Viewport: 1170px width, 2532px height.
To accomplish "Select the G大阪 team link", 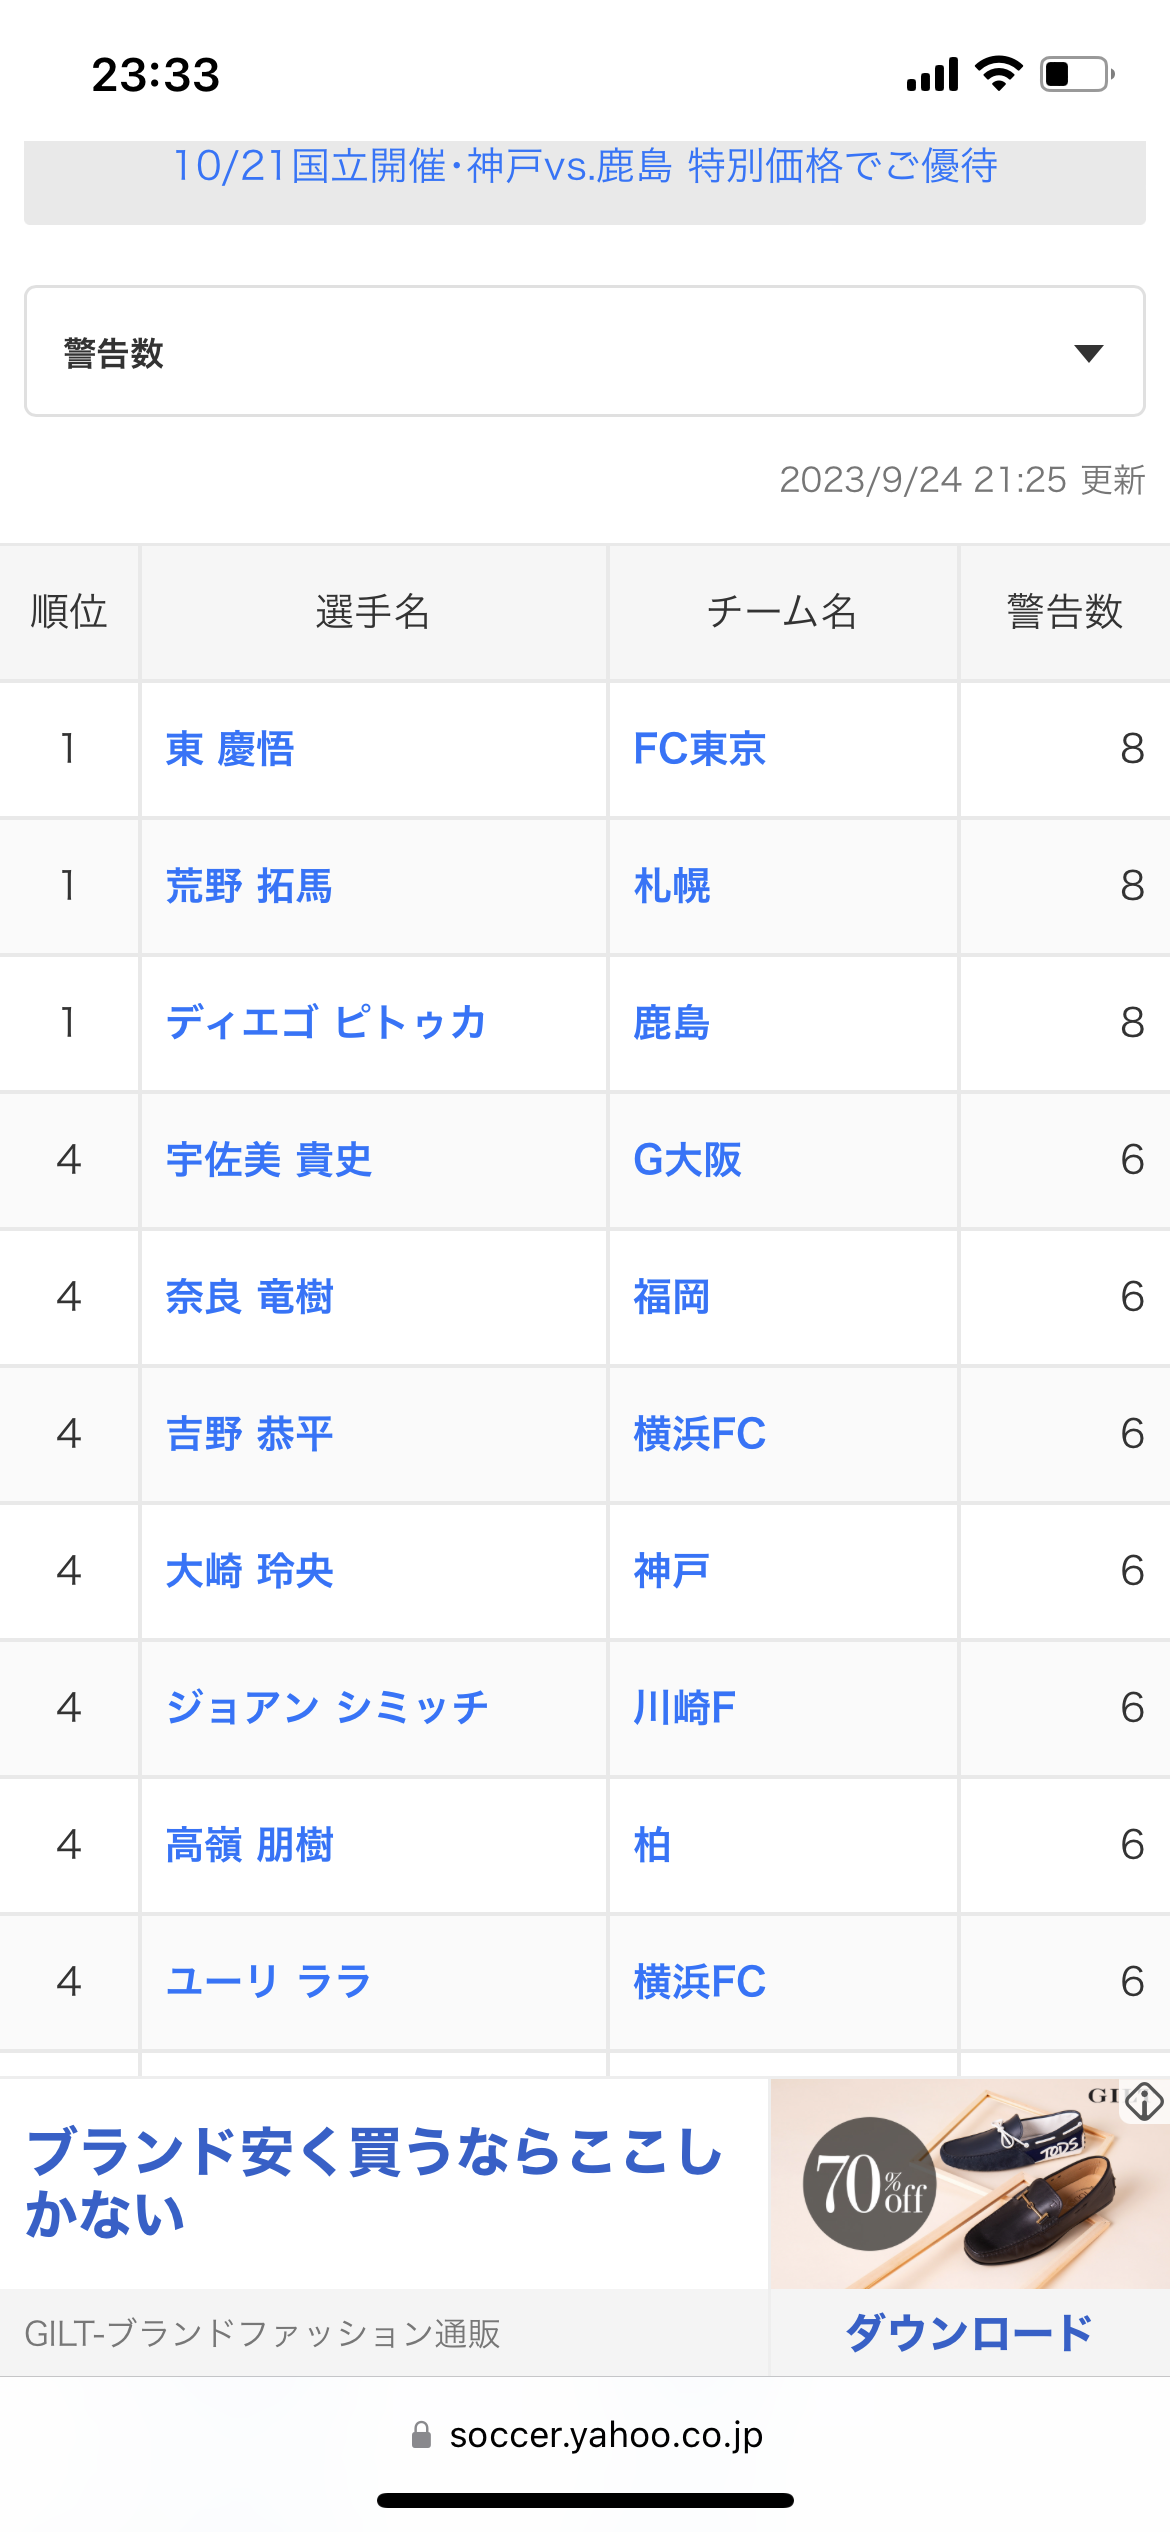I will click(688, 1160).
